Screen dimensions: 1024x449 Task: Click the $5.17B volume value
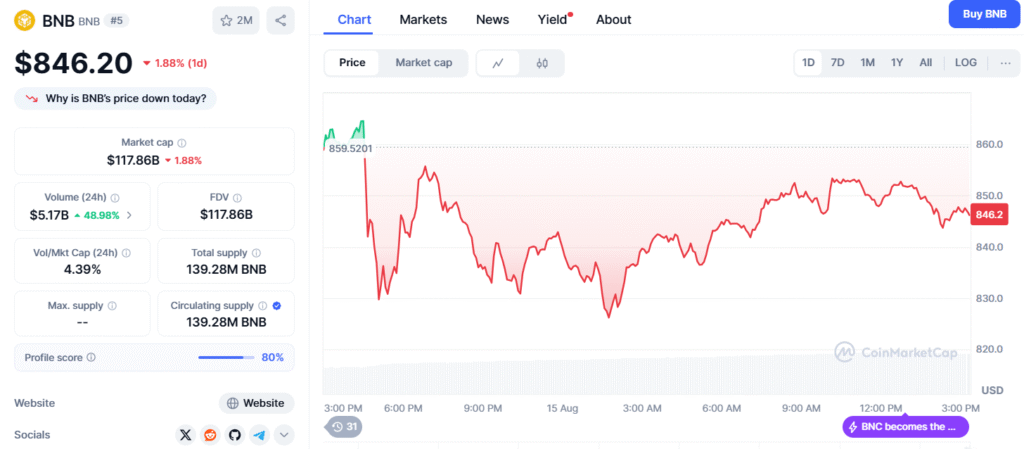pyautogui.click(x=49, y=215)
